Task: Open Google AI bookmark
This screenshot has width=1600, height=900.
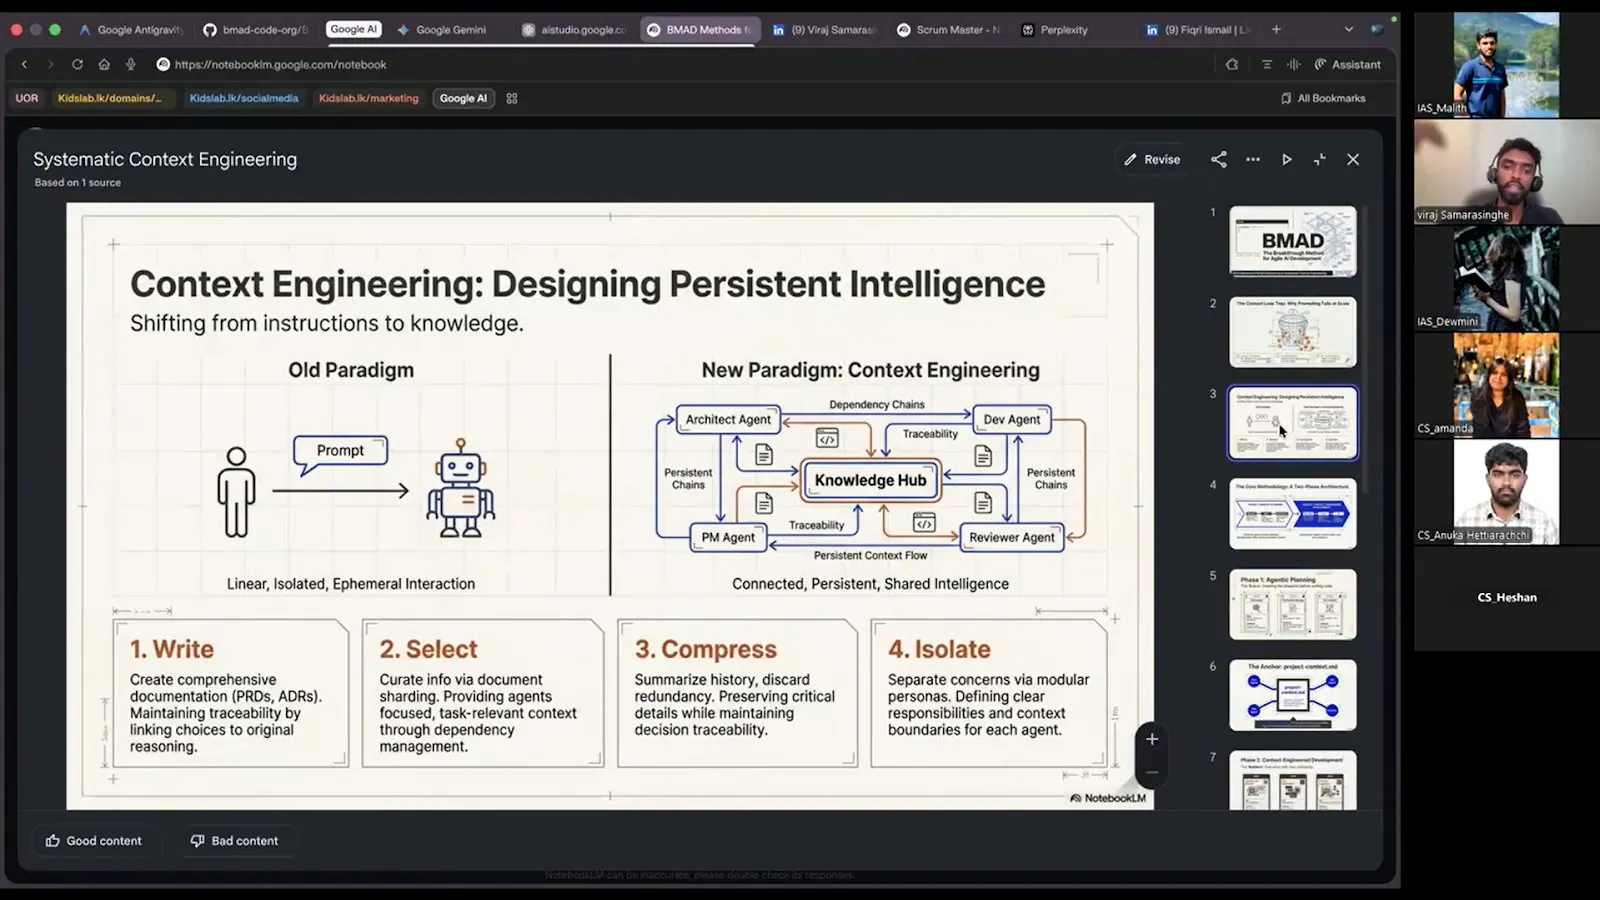Action: [463, 98]
